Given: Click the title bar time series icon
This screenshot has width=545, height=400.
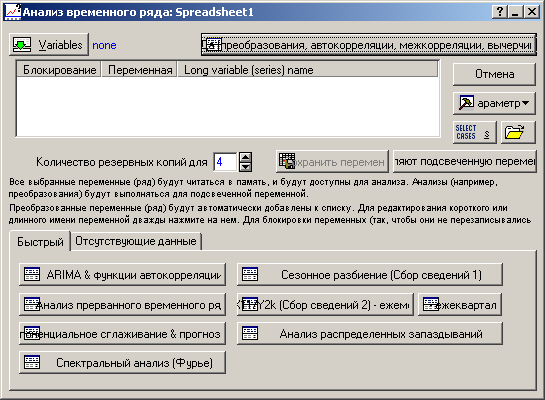Looking at the screenshot, I should (13, 12).
